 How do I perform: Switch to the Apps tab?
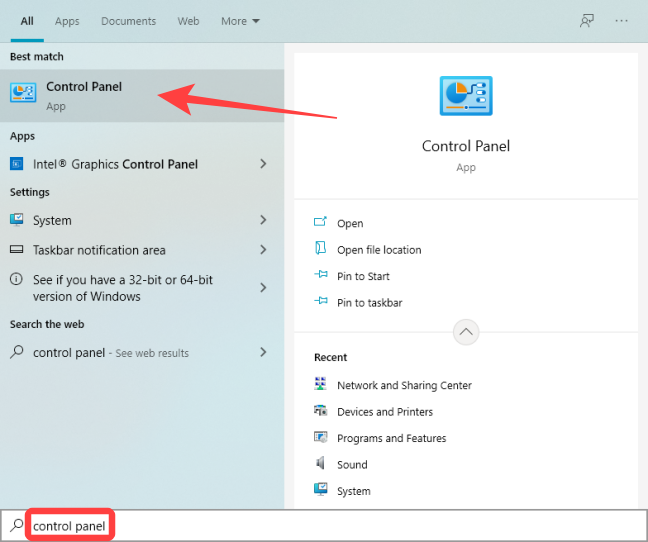click(x=67, y=21)
